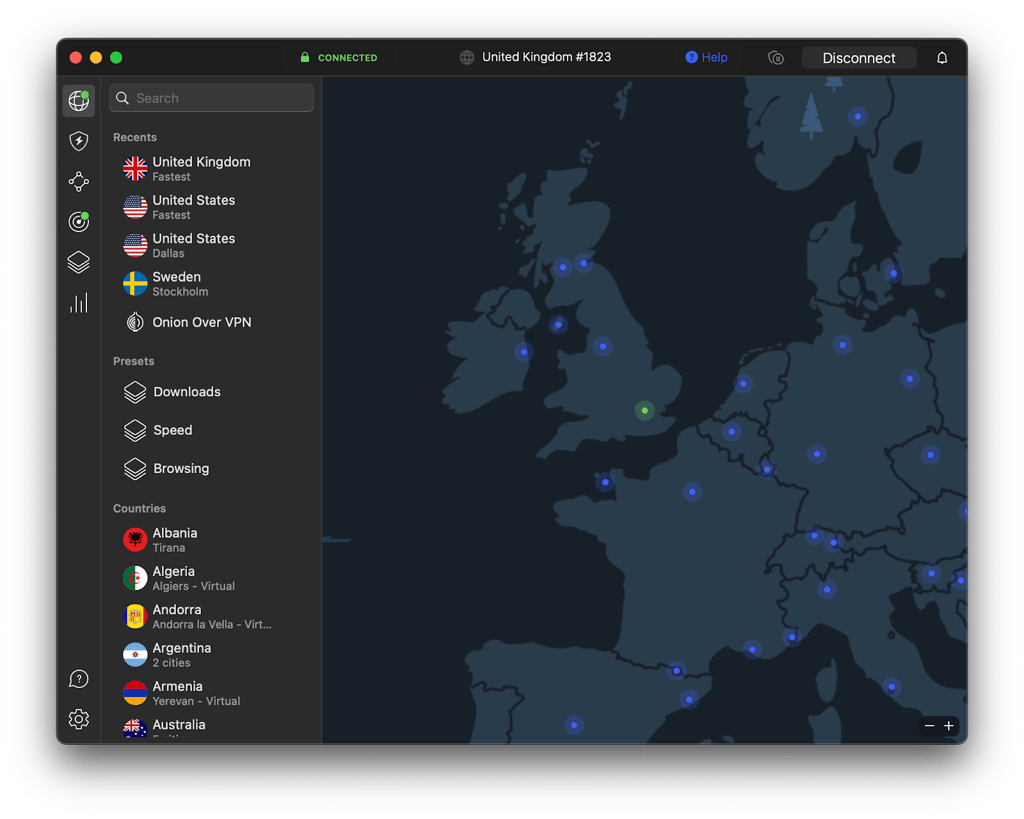The height and width of the screenshot is (819, 1024).
Task: Click the Ireland server dot on map
Action: click(x=524, y=352)
